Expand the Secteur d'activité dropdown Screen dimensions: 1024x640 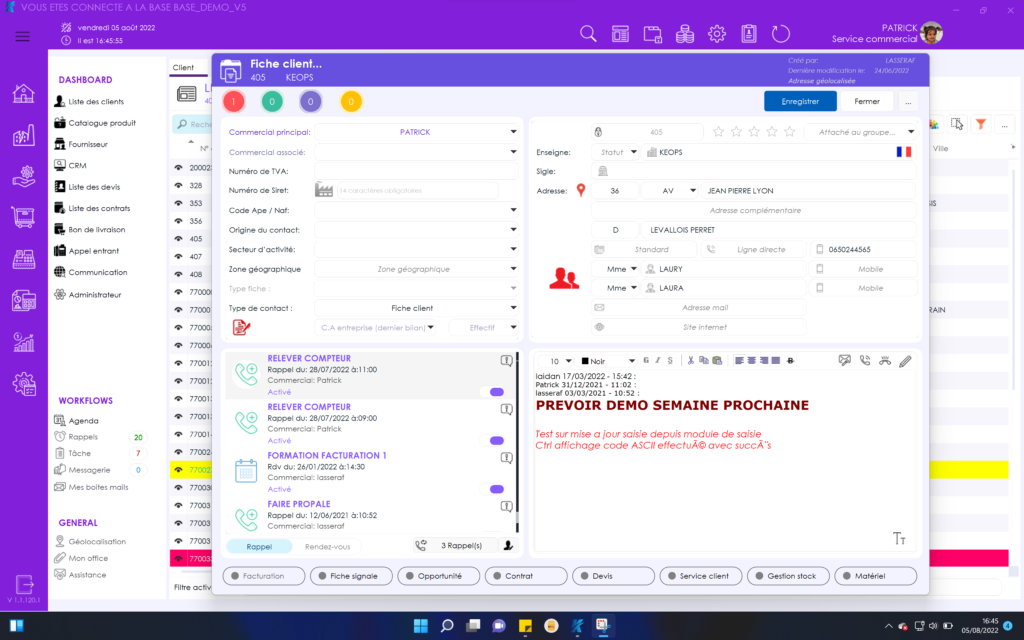pyautogui.click(x=513, y=249)
